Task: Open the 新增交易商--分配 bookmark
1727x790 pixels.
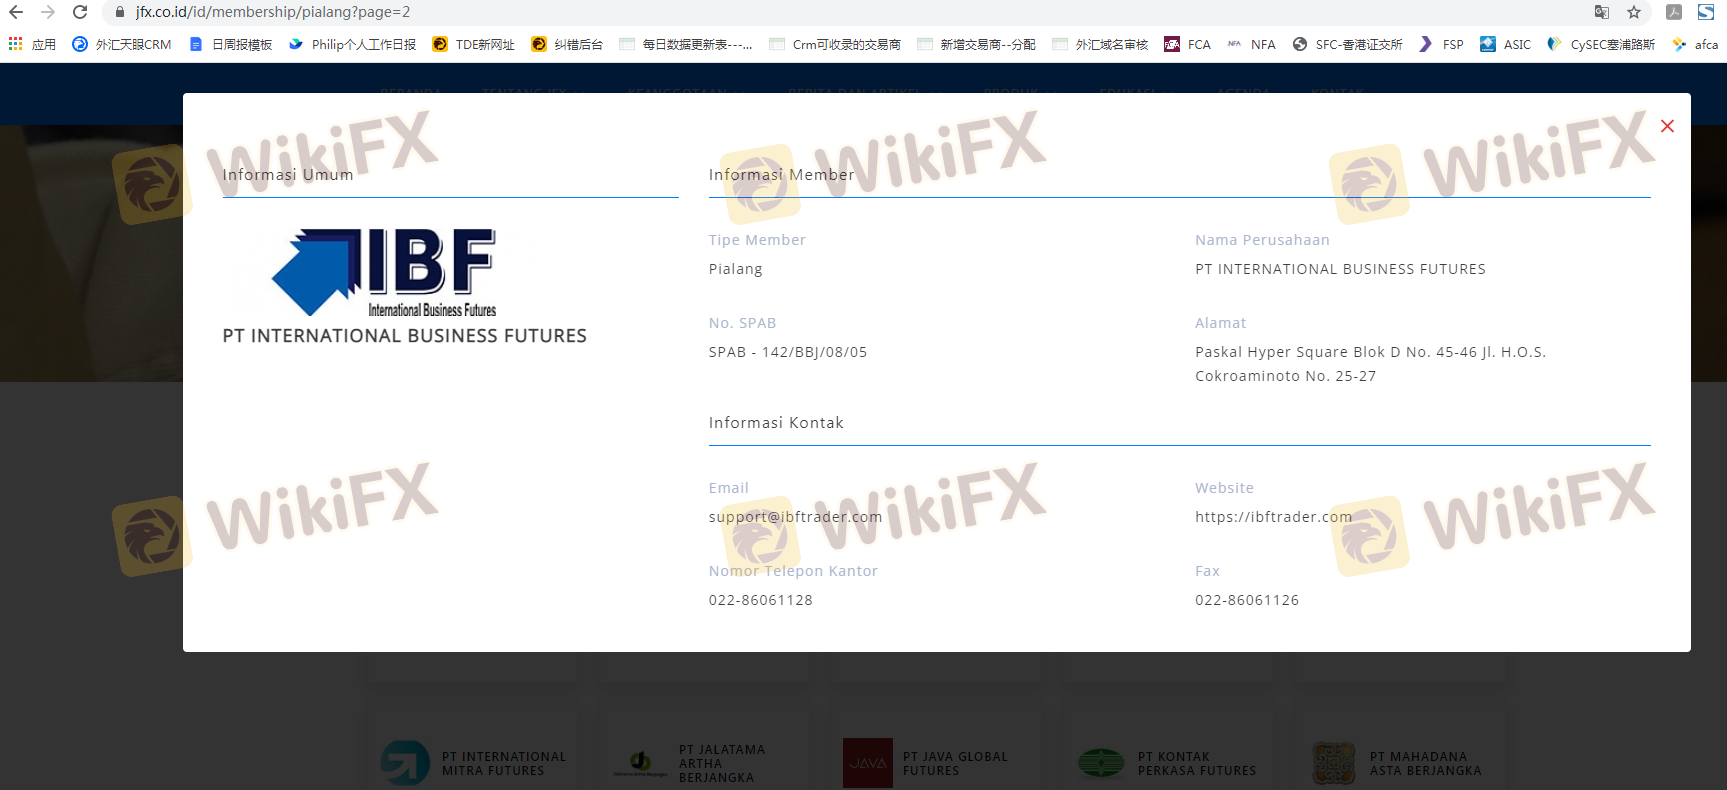Action: click(976, 44)
